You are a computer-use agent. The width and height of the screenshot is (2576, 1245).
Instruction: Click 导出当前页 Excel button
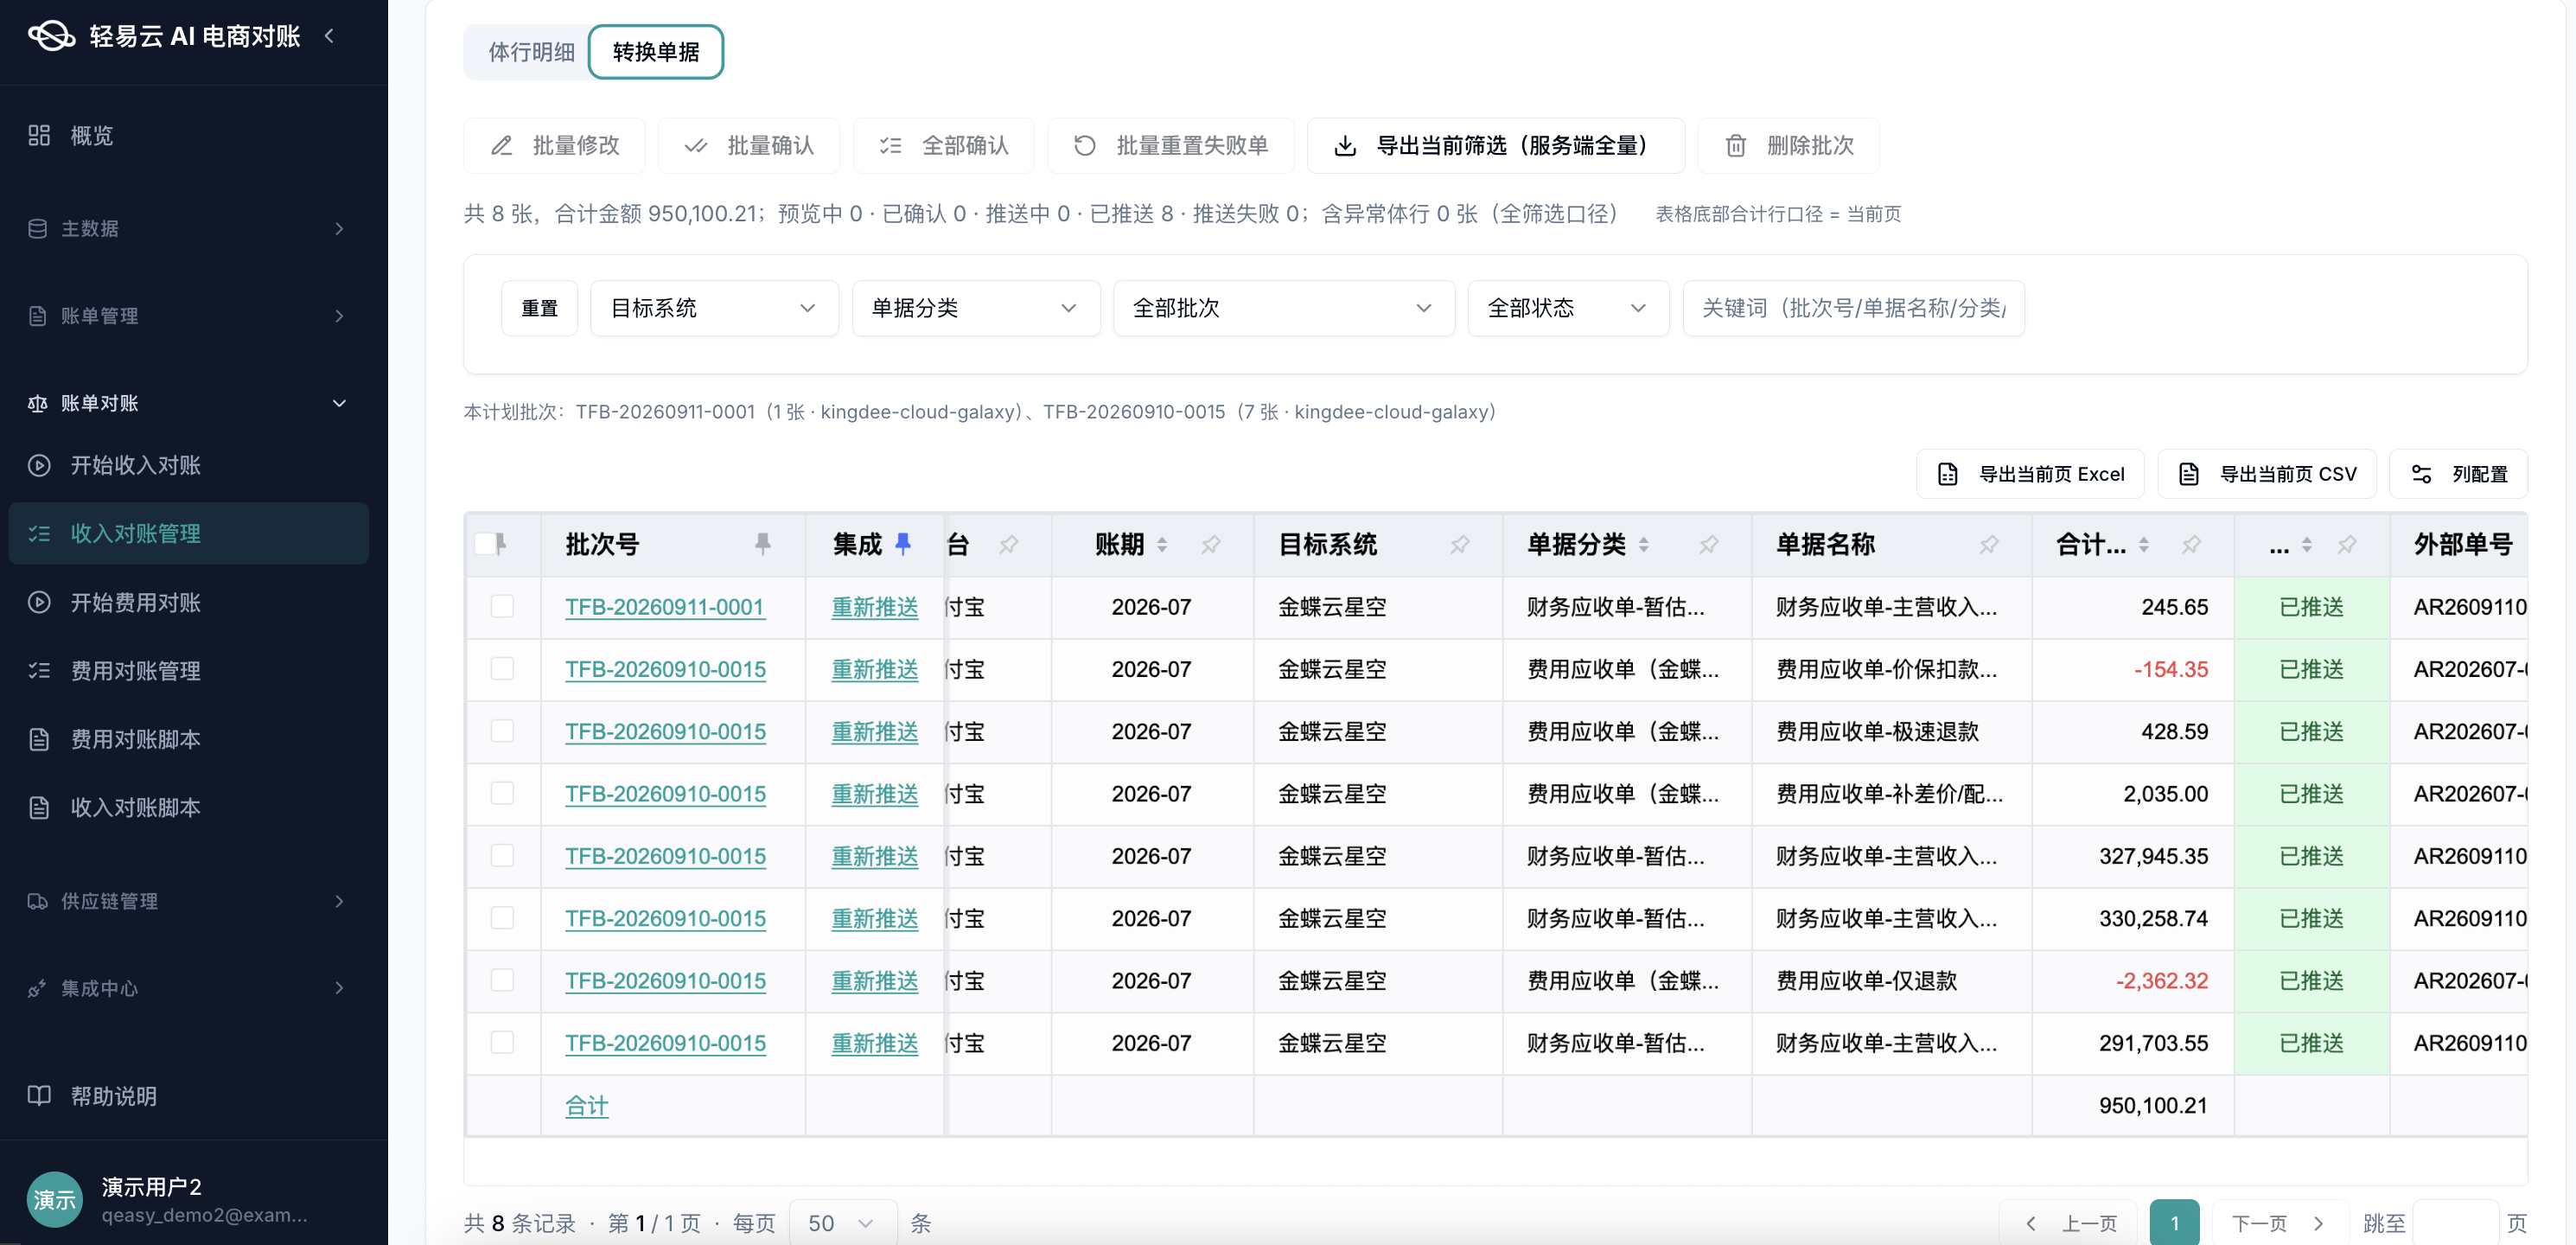(2030, 474)
